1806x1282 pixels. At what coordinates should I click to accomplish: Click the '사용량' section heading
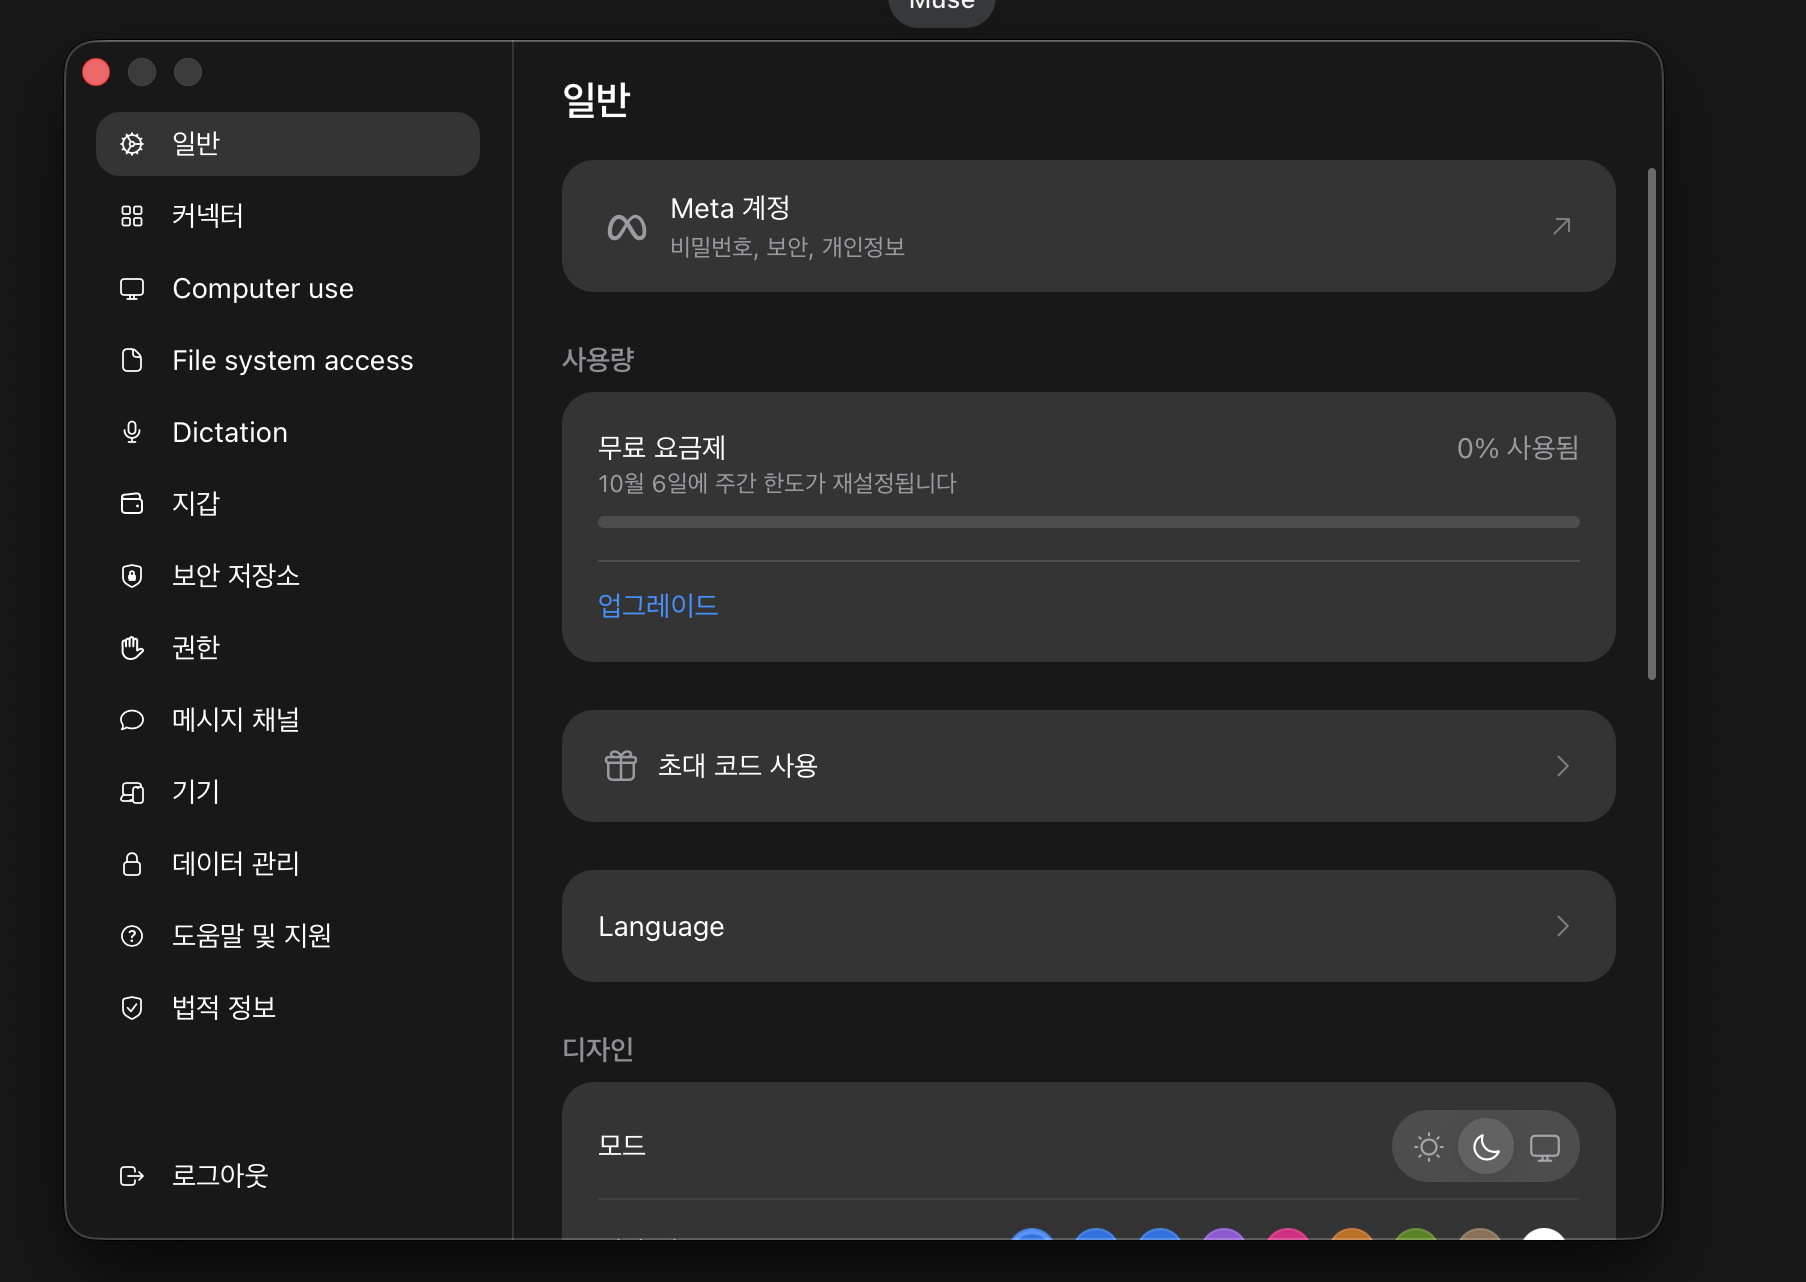click(598, 359)
